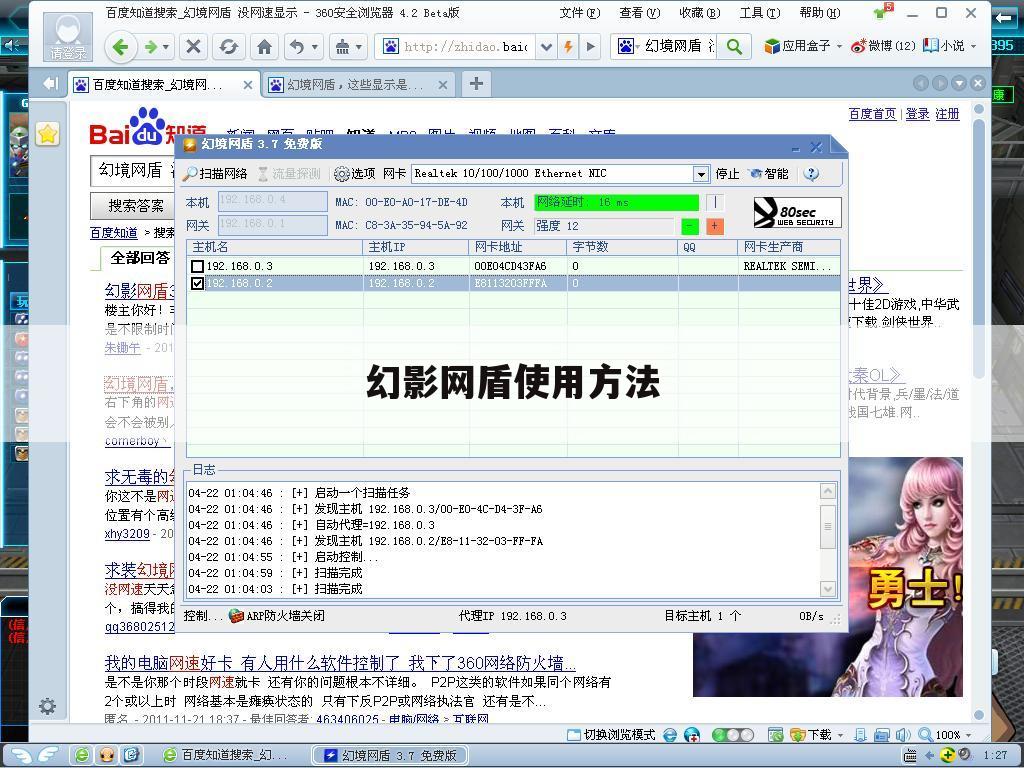This screenshot has height=768, width=1024.
Task: Toggle the three-circle green switch in status bar
Action: tap(732, 735)
